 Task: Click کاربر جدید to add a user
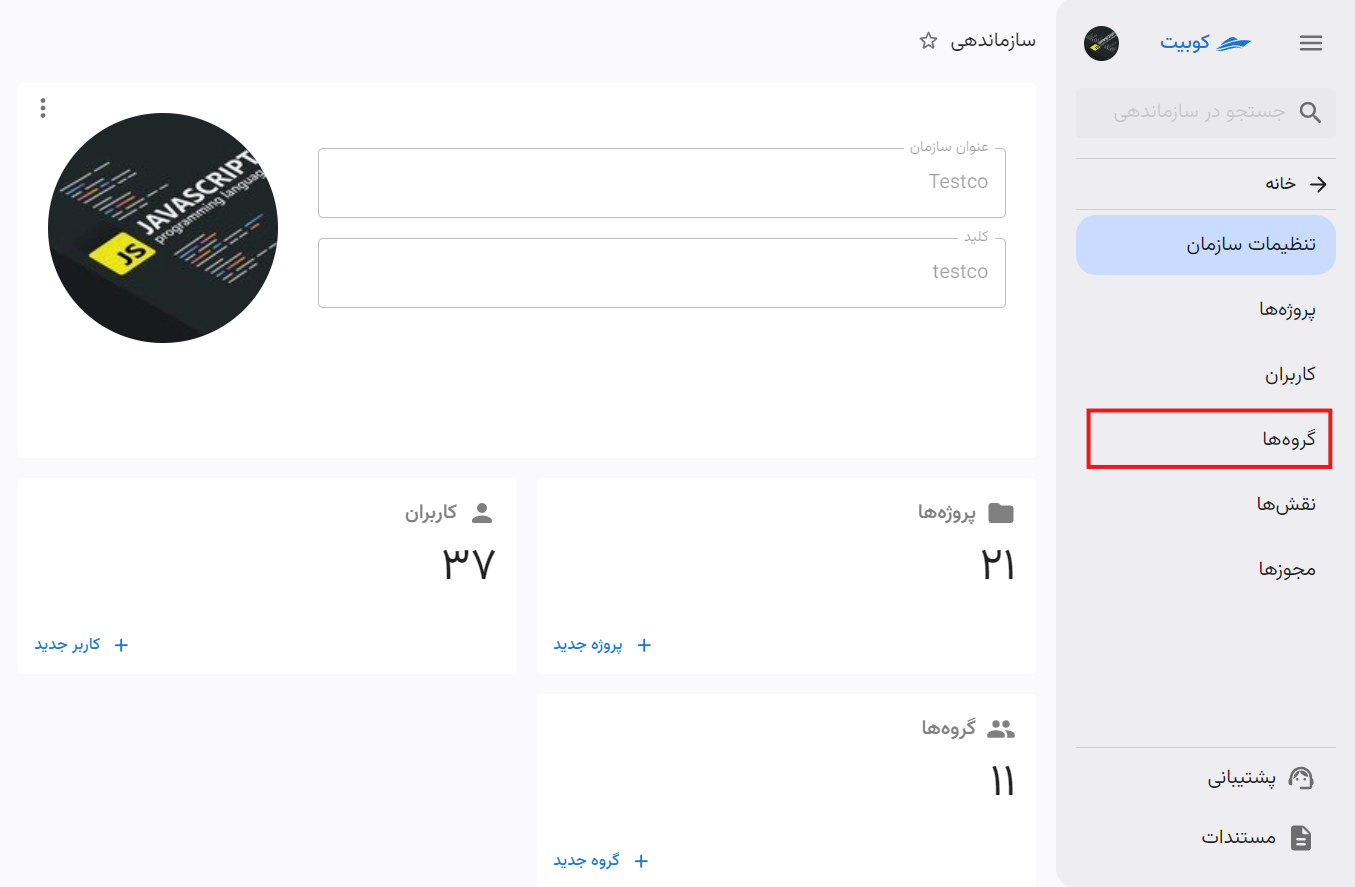[82, 645]
